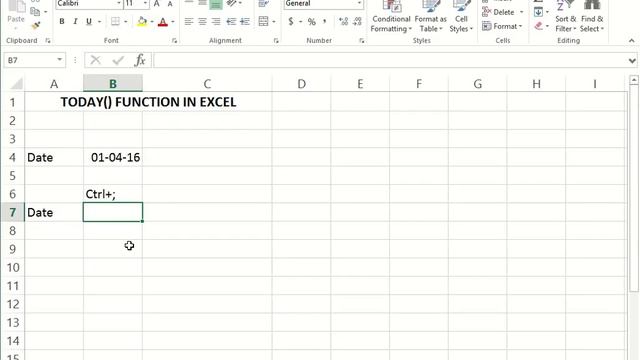Open the font color dropdown arrow
The width and height of the screenshot is (640, 360).
173,22
